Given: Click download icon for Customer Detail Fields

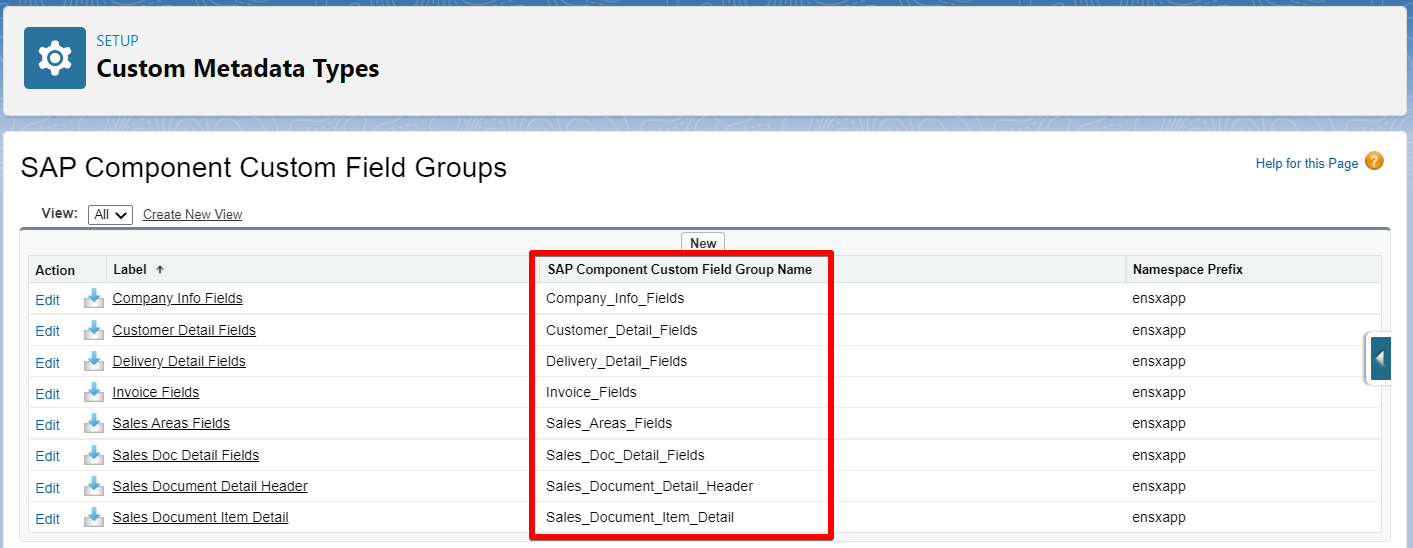Looking at the screenshot, I should [94, 330].
